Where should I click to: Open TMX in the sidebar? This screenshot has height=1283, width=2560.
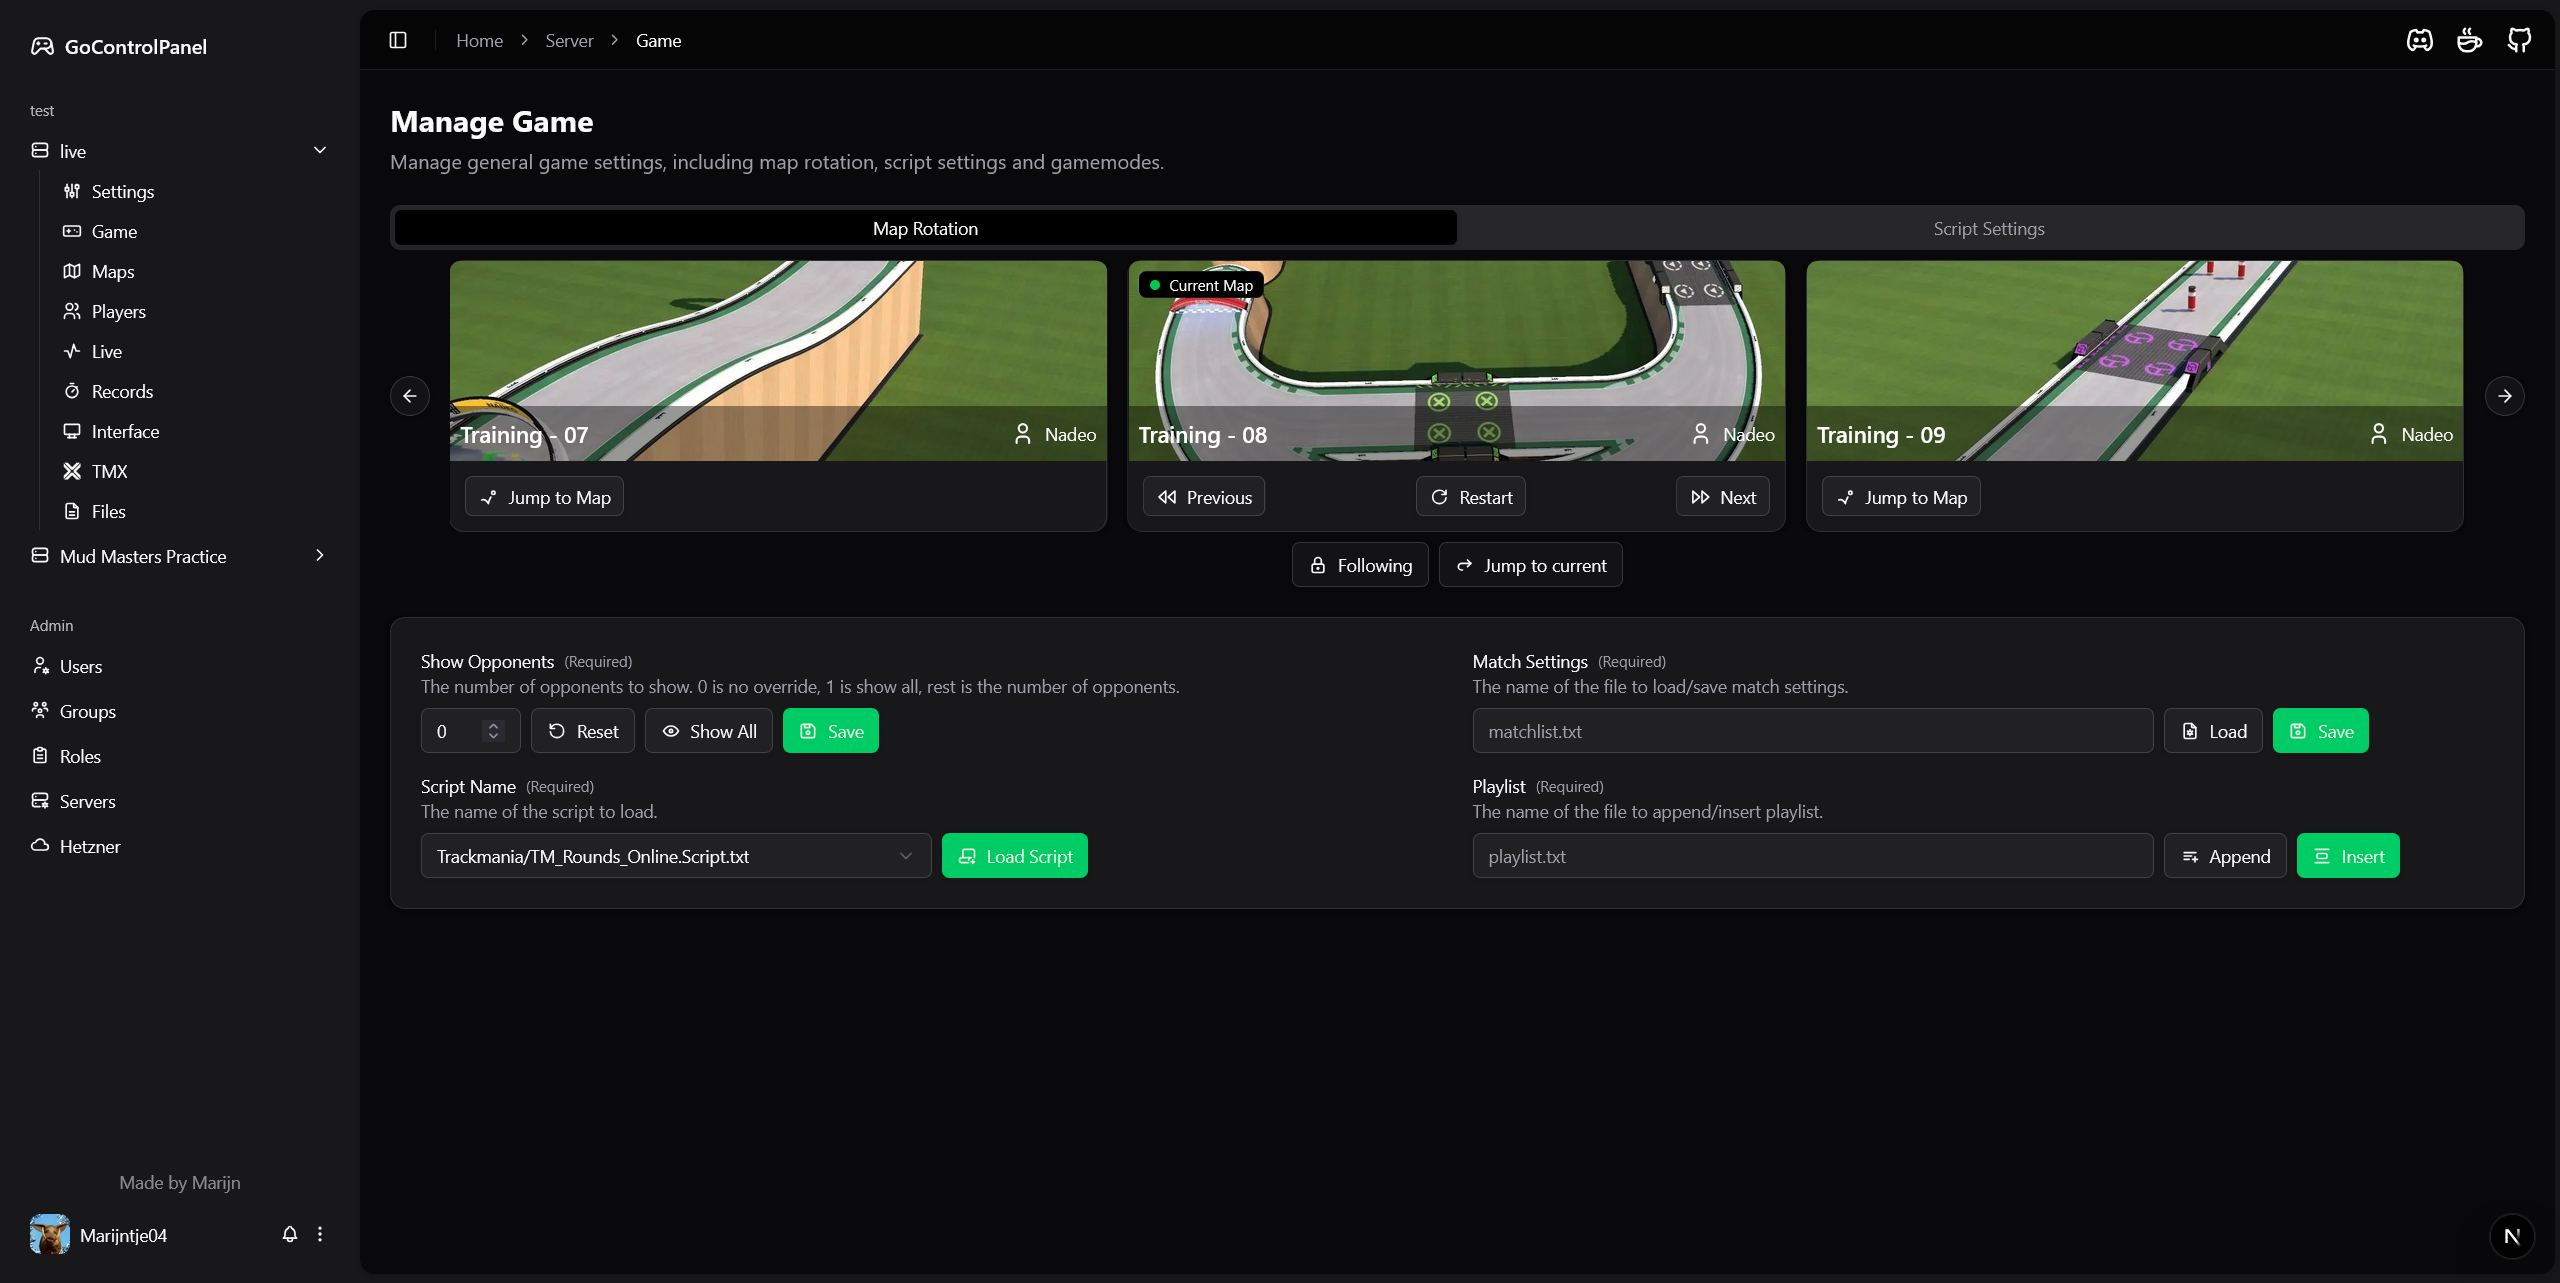click(109, 471)
